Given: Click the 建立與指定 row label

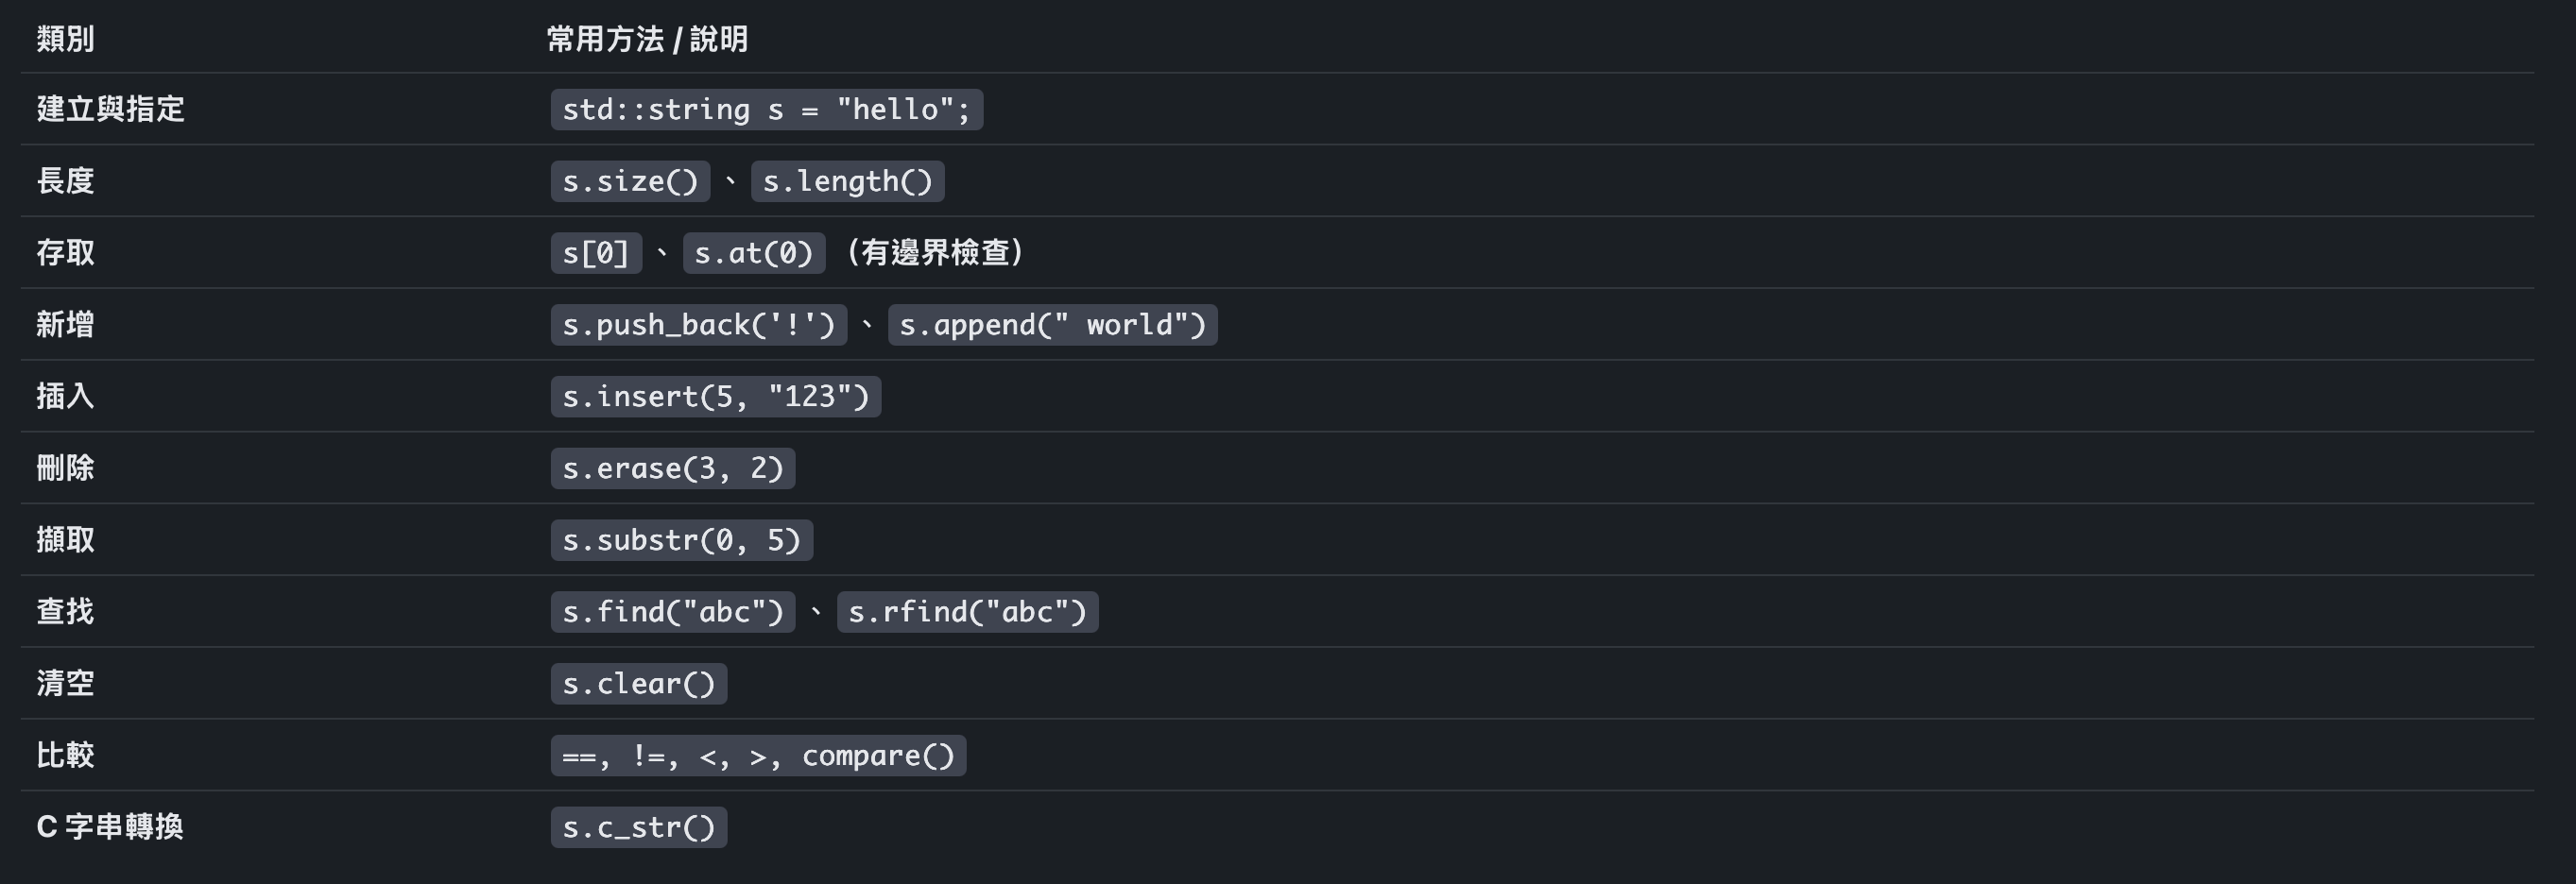Looking at the screenshot, I should tap(111, 109).
